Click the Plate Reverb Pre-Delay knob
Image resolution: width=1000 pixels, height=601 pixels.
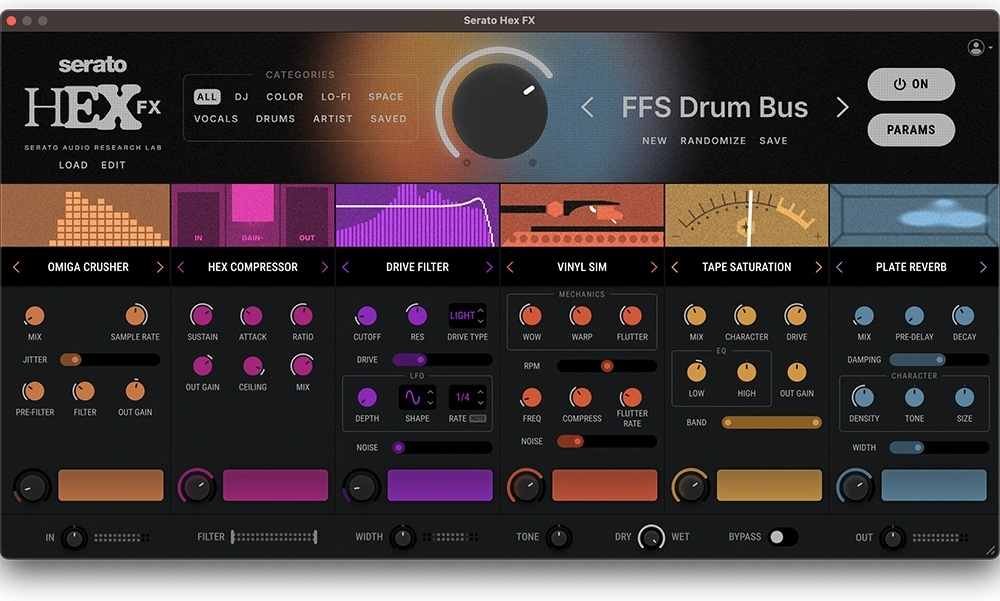point(914,315)
